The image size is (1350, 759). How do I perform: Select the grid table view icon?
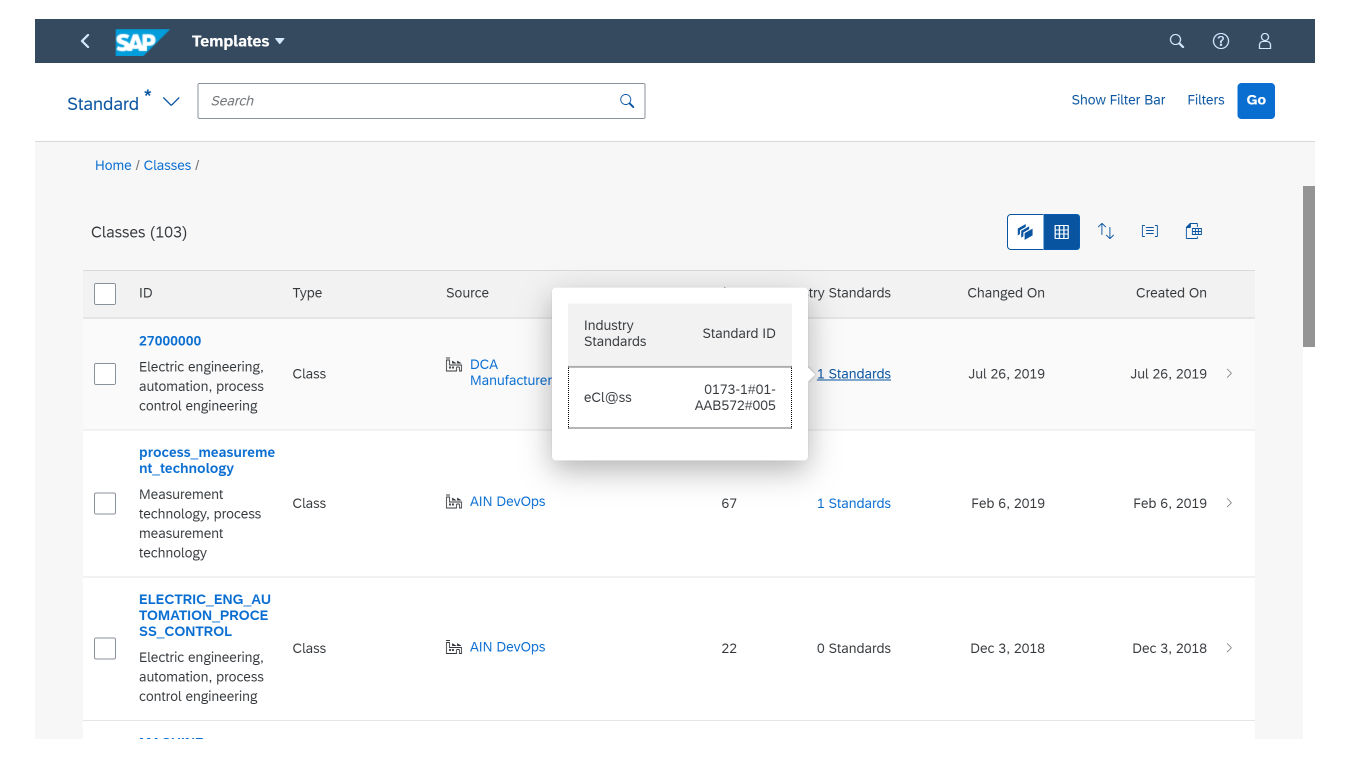[1062, 232]
